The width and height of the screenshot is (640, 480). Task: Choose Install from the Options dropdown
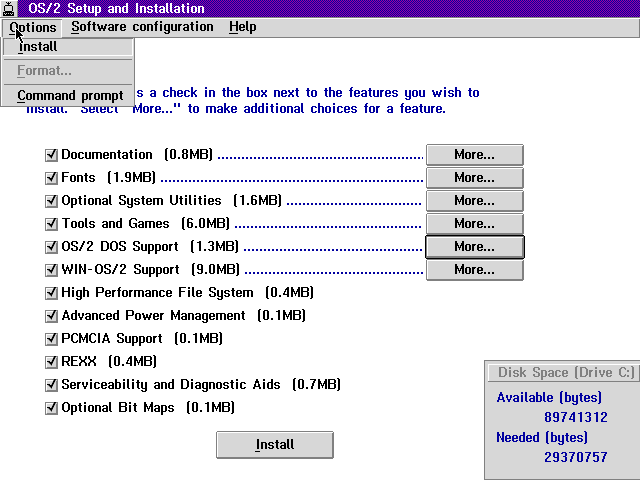[68, 47]
